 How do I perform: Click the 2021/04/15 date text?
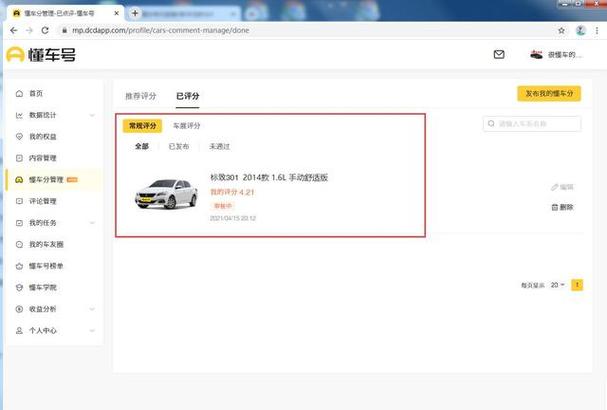pyautogui.click(x=233, y=218)
